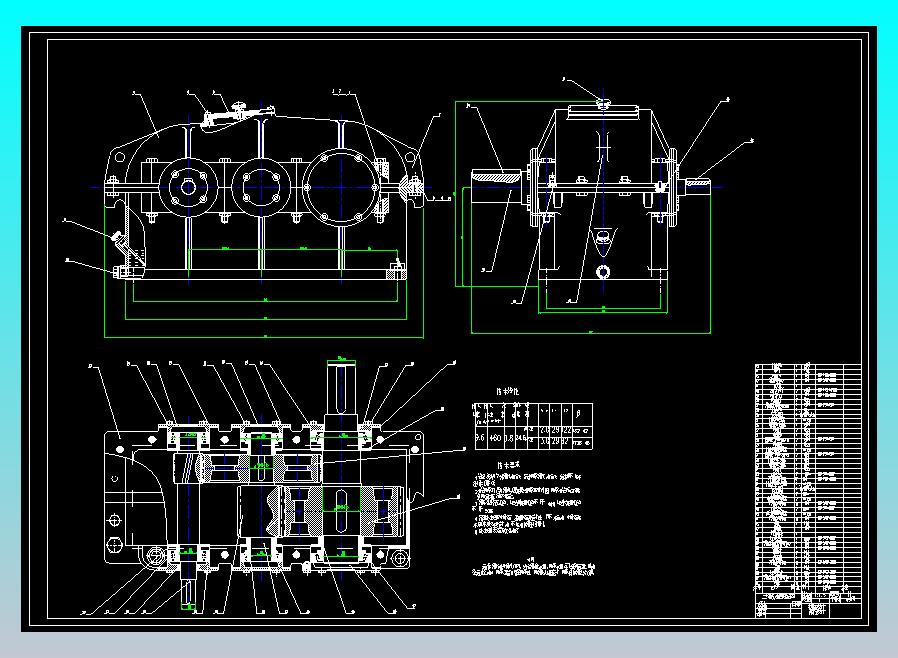
Task: Select the sectional plan view of gear train
Action: (263, 487)
